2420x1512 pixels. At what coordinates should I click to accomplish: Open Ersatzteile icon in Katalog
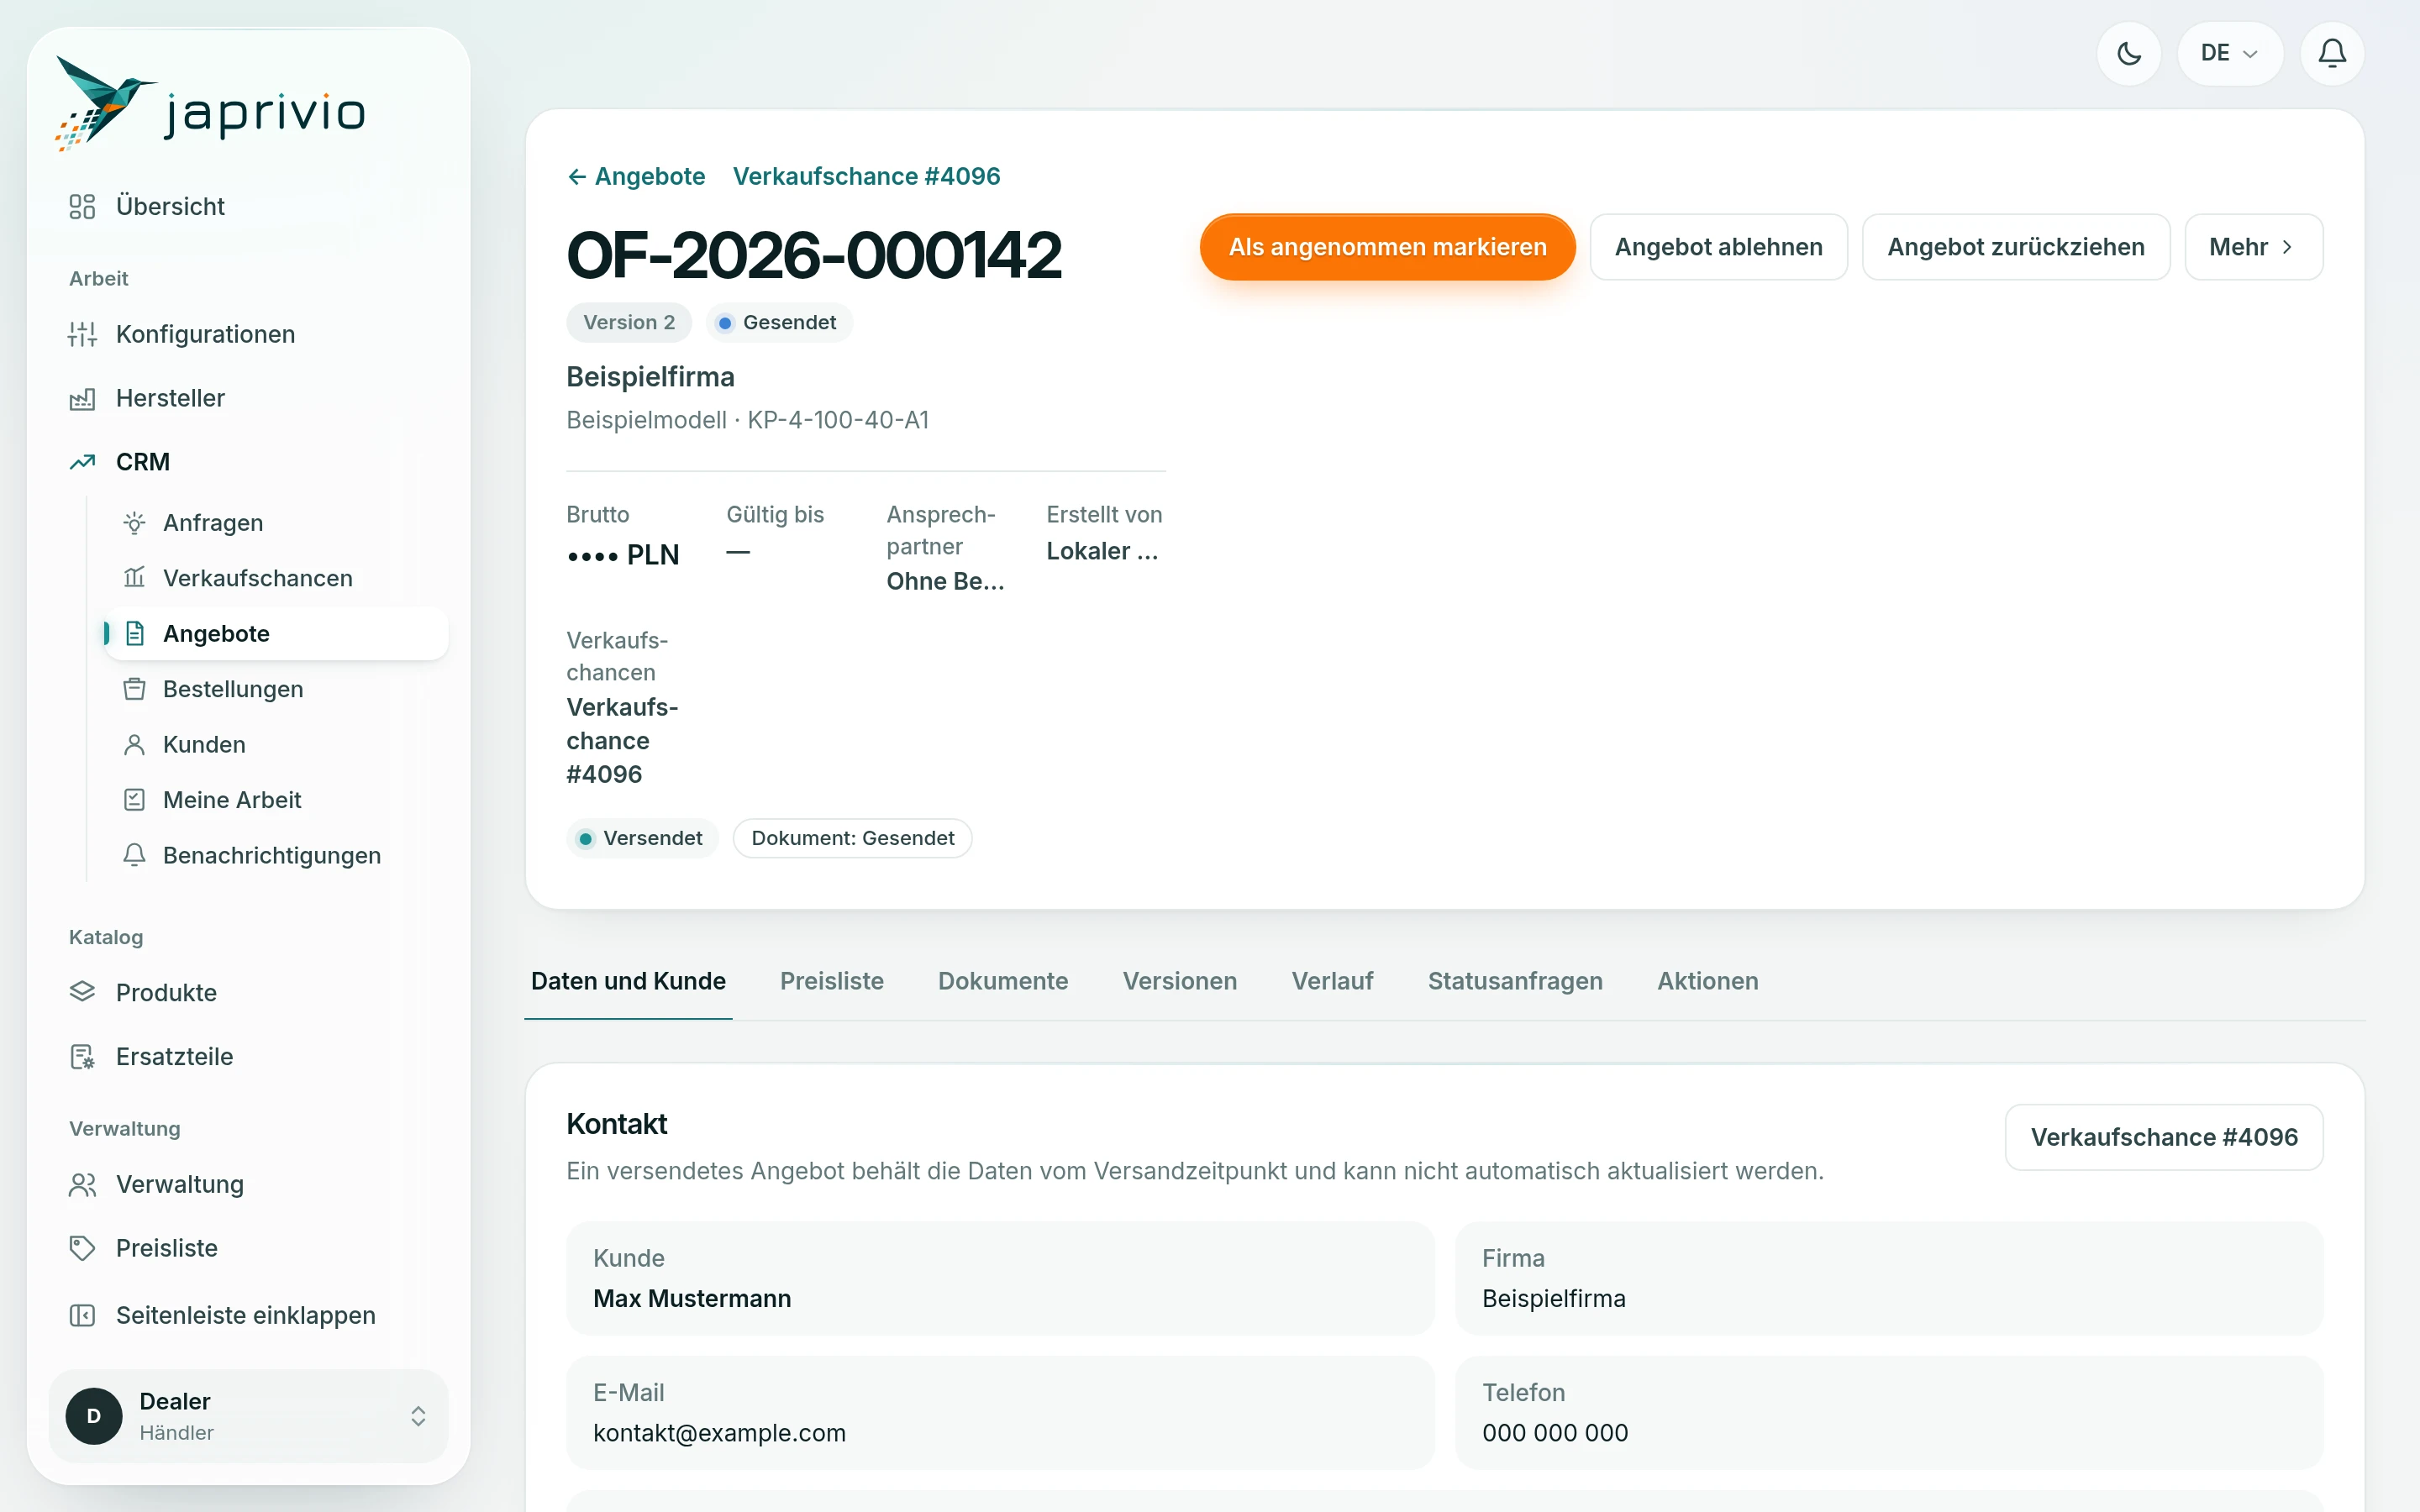tap(82, 1056)
